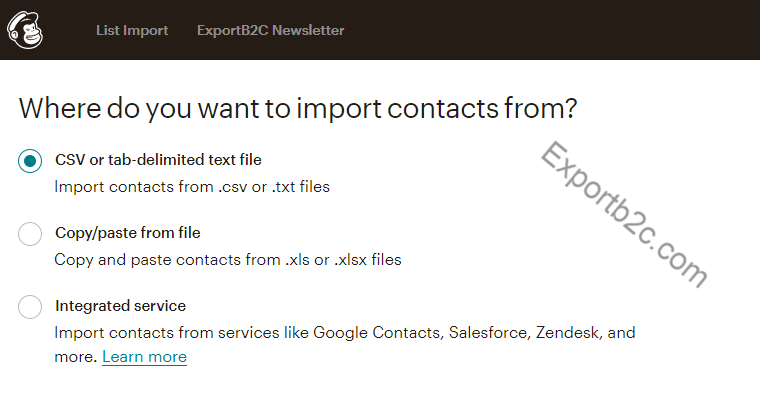Click the 'Copy/paste from file' label
The height and width of the screenshot is (404, 760).
[127, 233]
